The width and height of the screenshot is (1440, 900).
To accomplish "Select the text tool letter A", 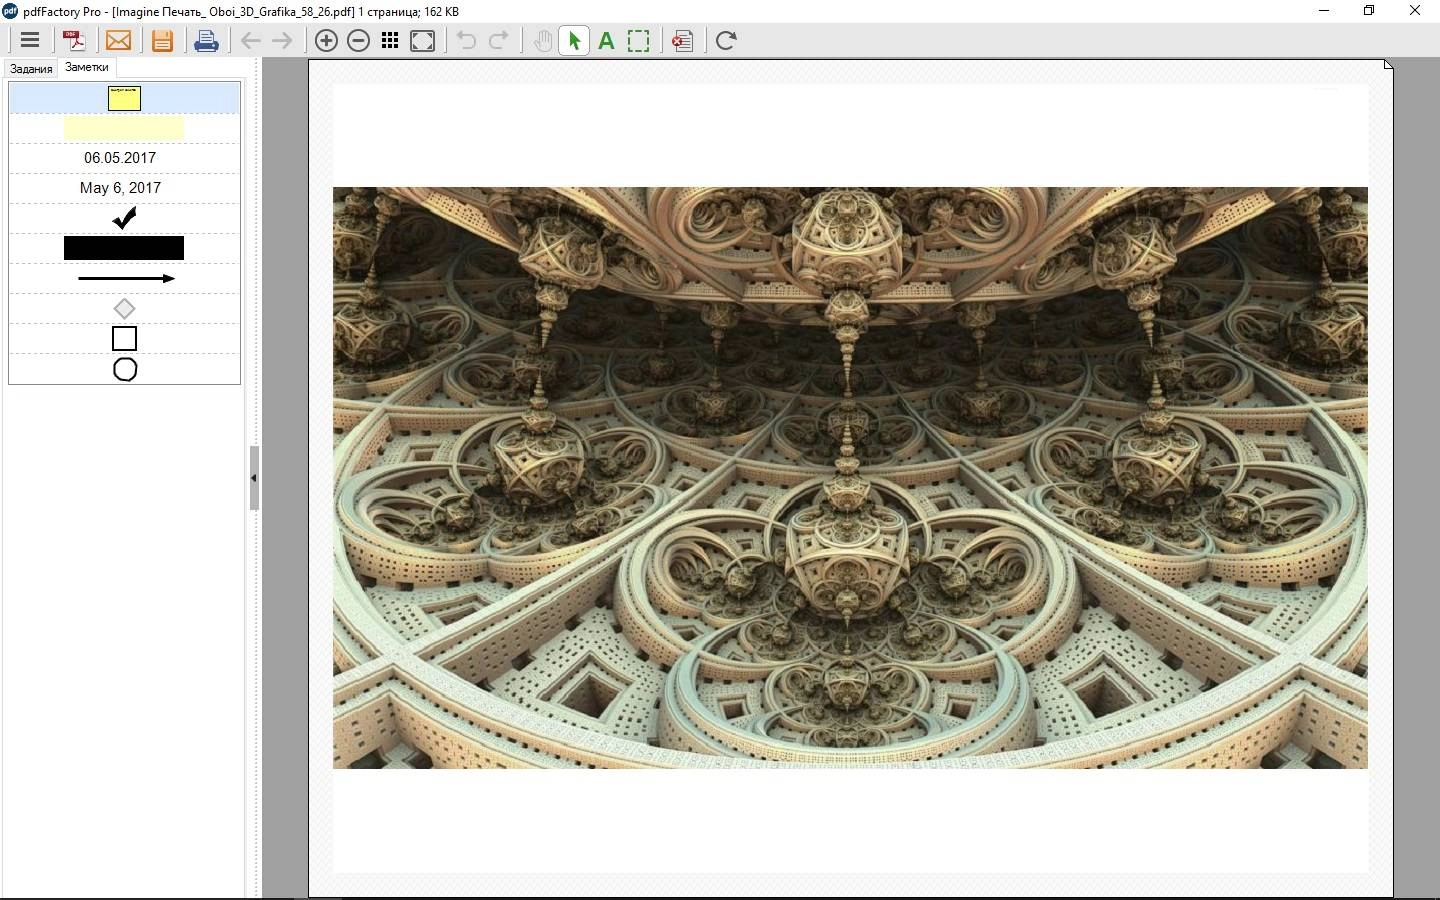I will tap(606, 41).
